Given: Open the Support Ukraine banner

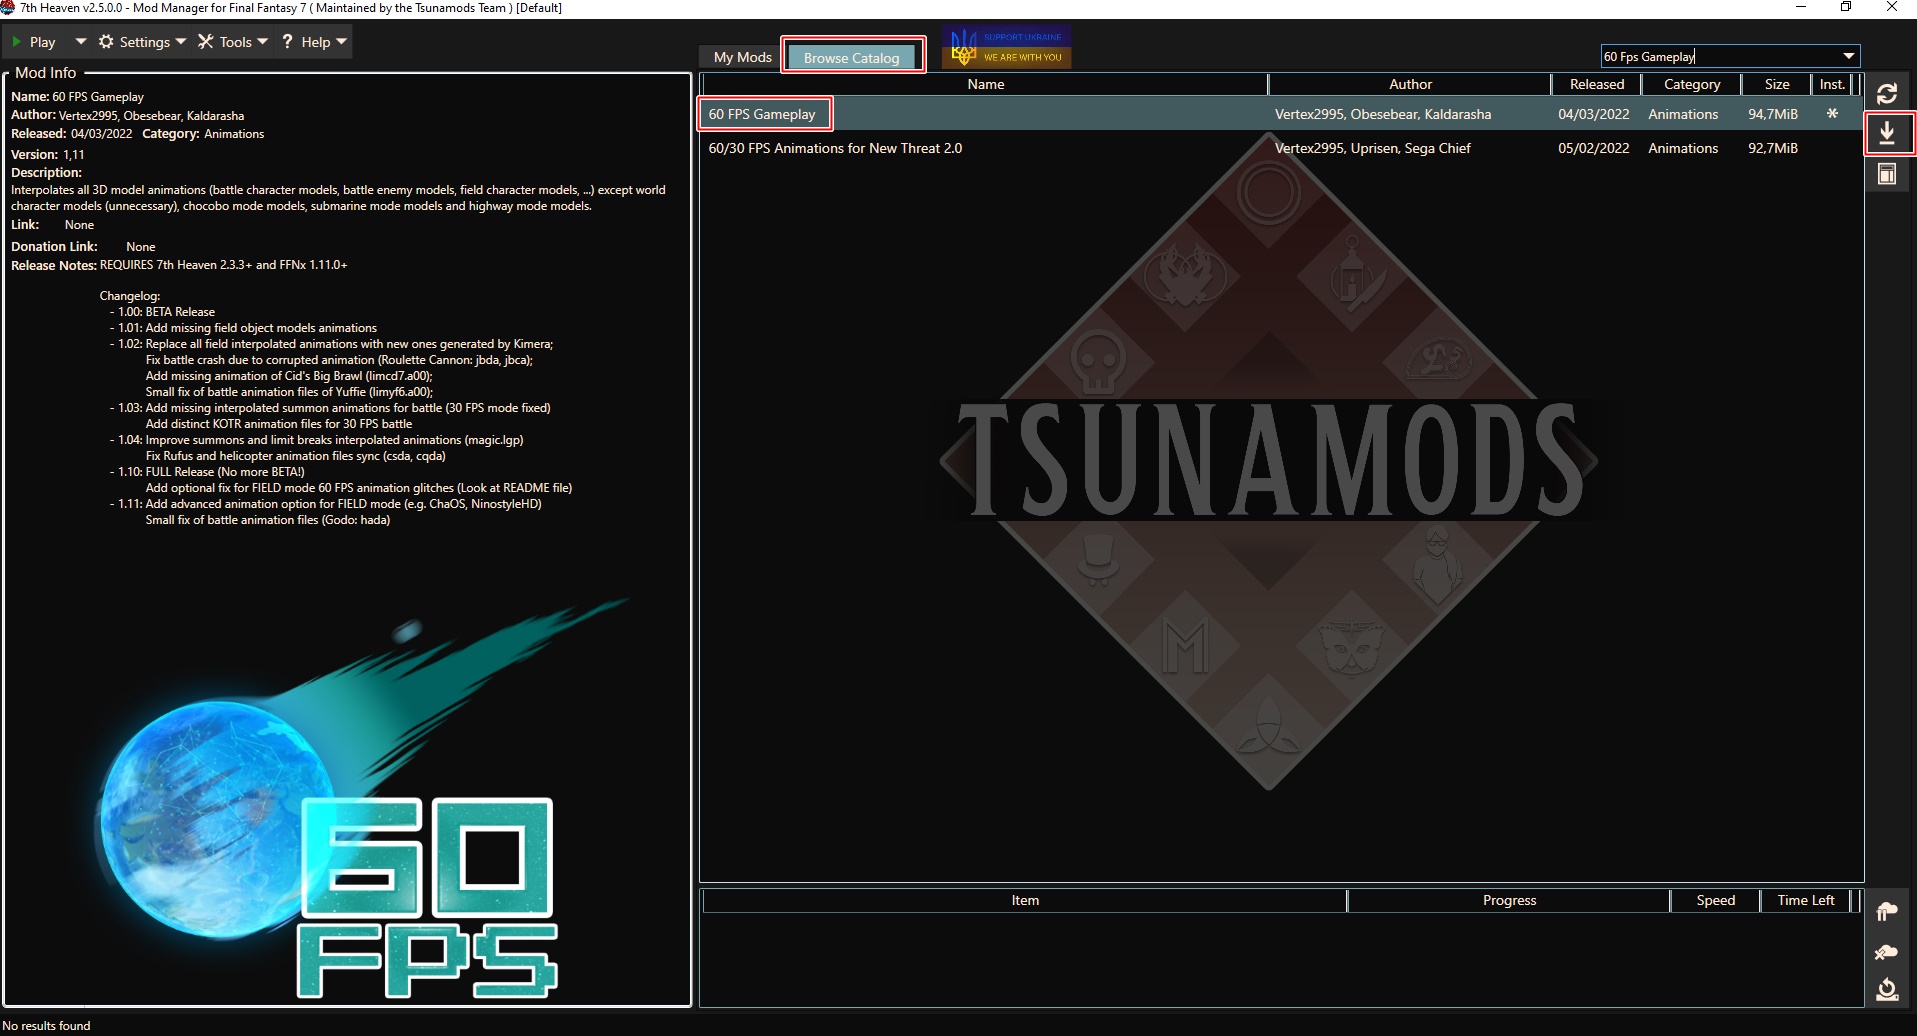Looking at the screenshot, I should point(1007,47).
